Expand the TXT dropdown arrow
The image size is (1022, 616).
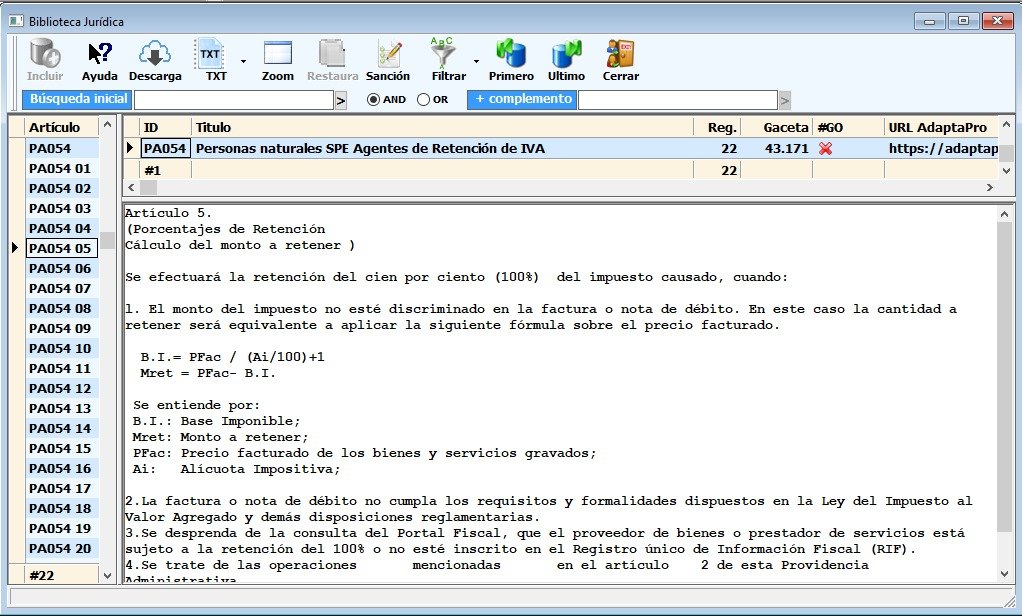pos(243,61)
